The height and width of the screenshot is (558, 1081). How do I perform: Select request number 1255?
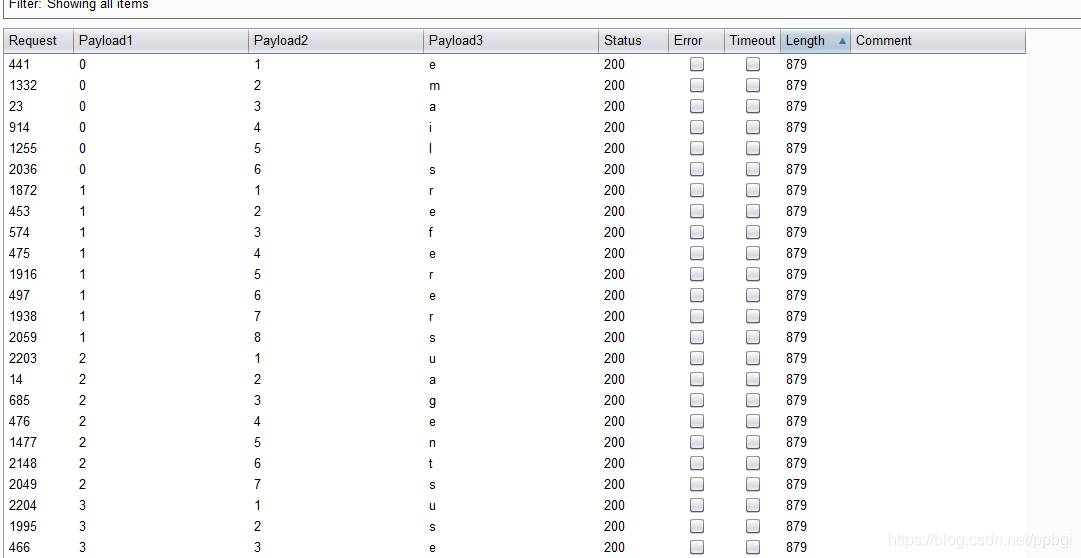[x=23, y=148]
